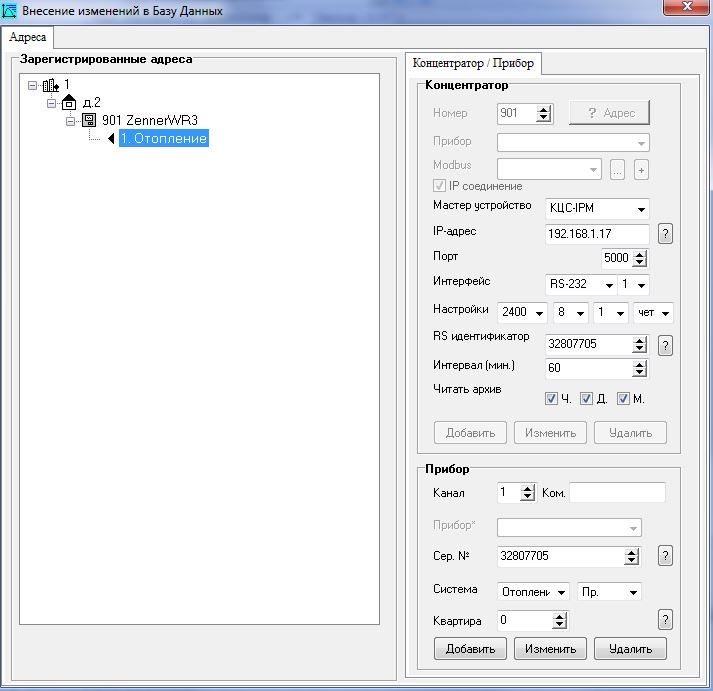Image resolution: width=713 pixels, height=691 pixels.
Task: Switch to the Концентратор / Прибор tab
Action: 473,63
